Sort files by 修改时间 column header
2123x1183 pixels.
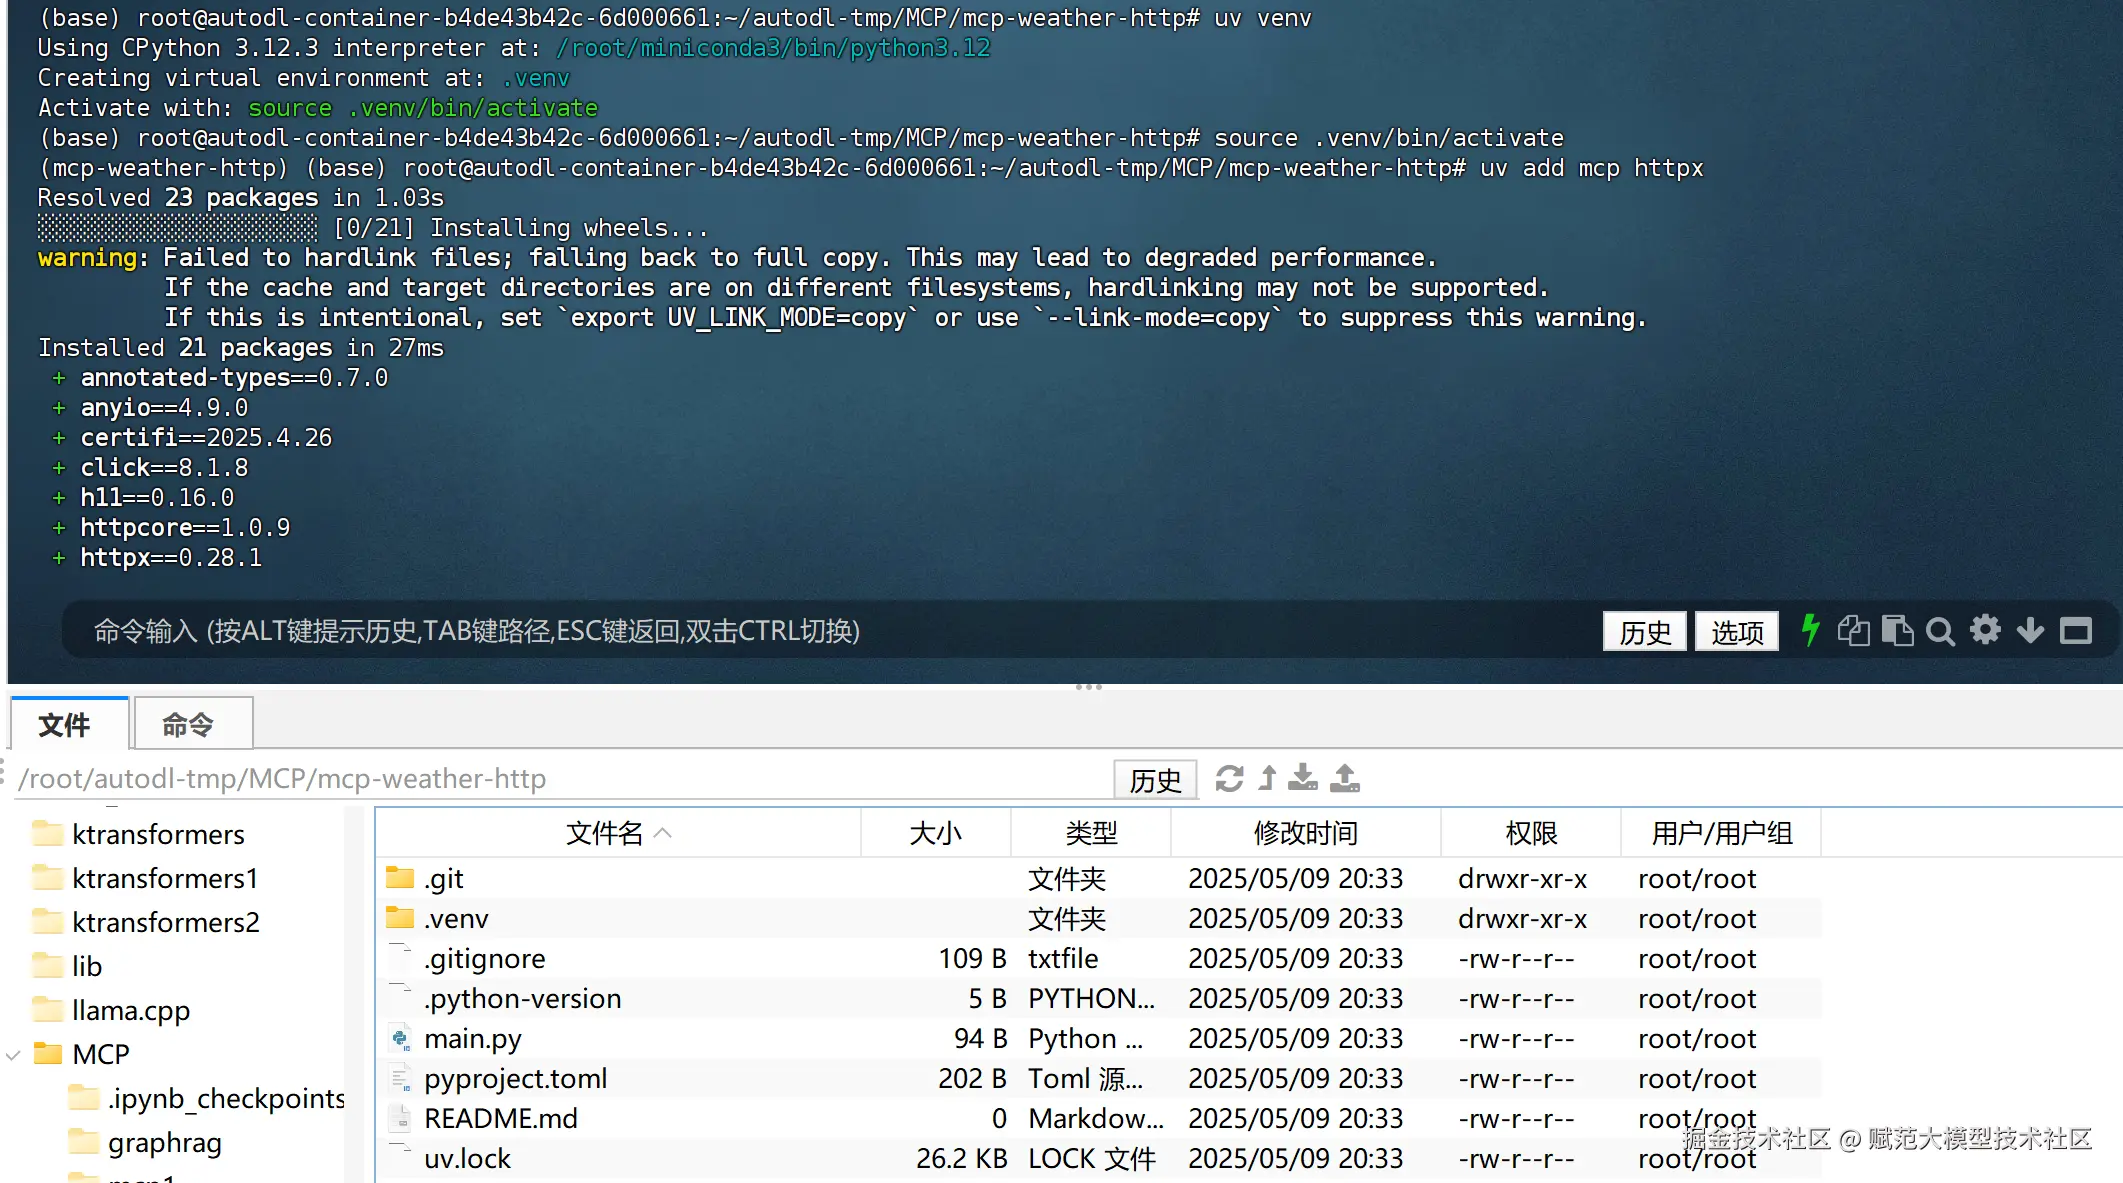coord(1305,833)
